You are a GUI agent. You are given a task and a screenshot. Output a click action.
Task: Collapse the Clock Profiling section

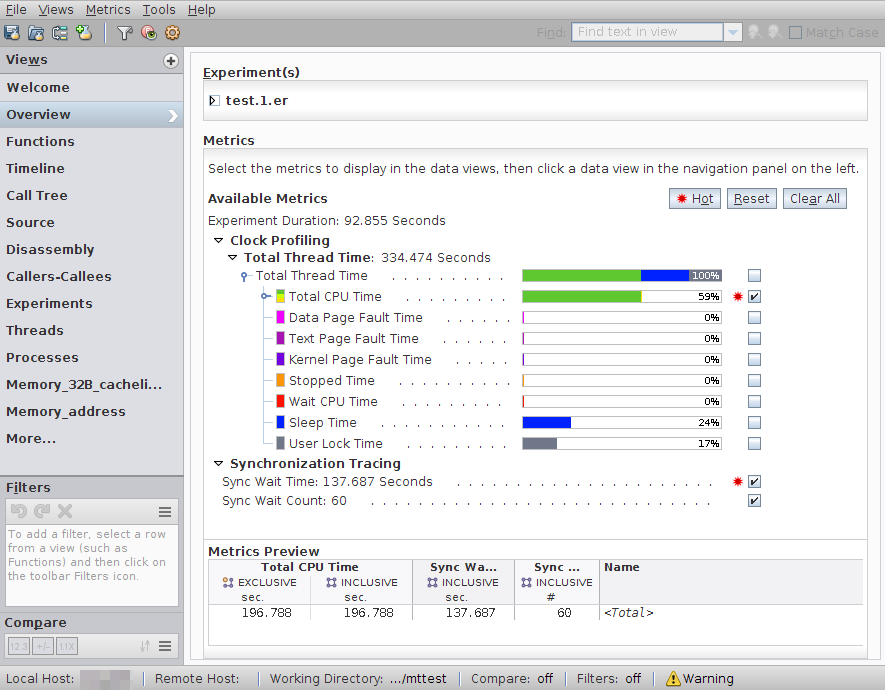click(x=218, y=240)
